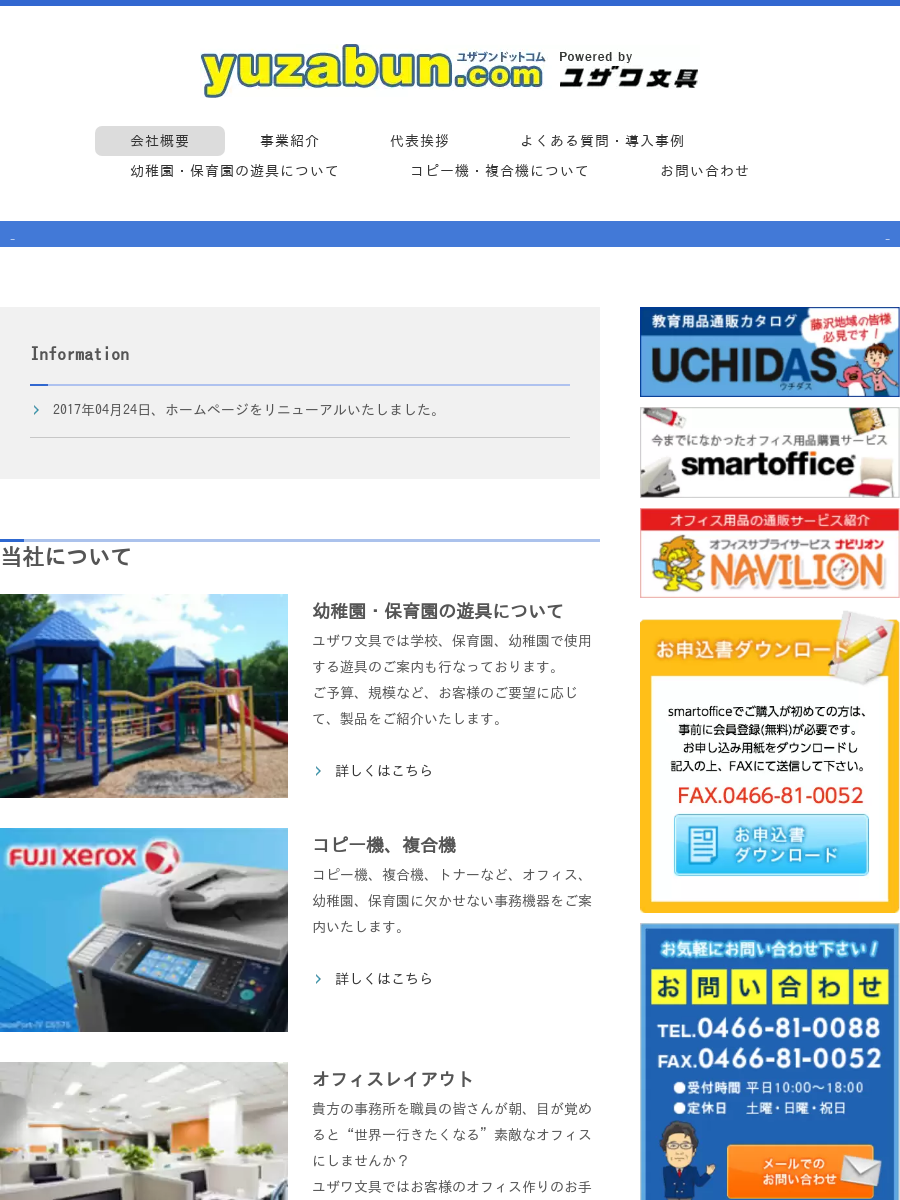Open the smartoffice banner
Viewport: 900px width, 1200px height.
[770, 452]
